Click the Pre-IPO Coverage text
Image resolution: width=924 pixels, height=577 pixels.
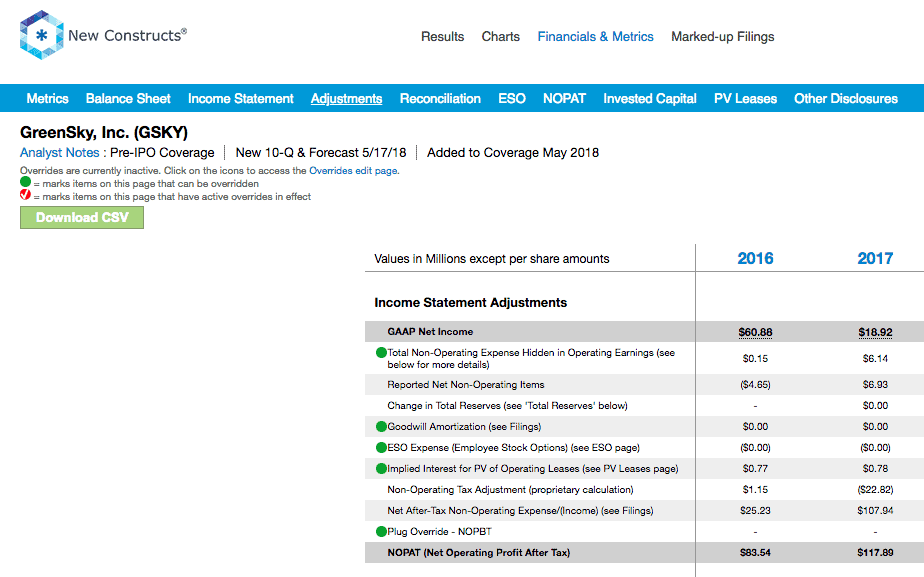pos(162,153)
